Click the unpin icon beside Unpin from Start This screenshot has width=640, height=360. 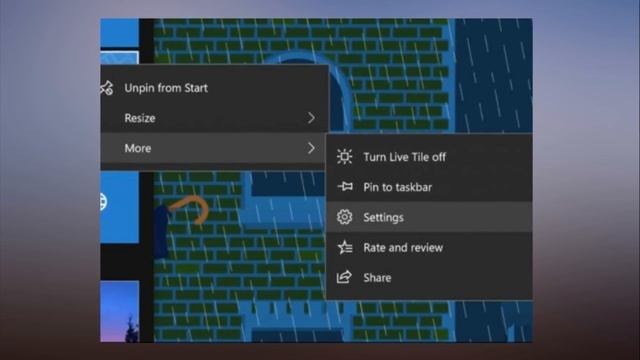click(x=107, y=88)
